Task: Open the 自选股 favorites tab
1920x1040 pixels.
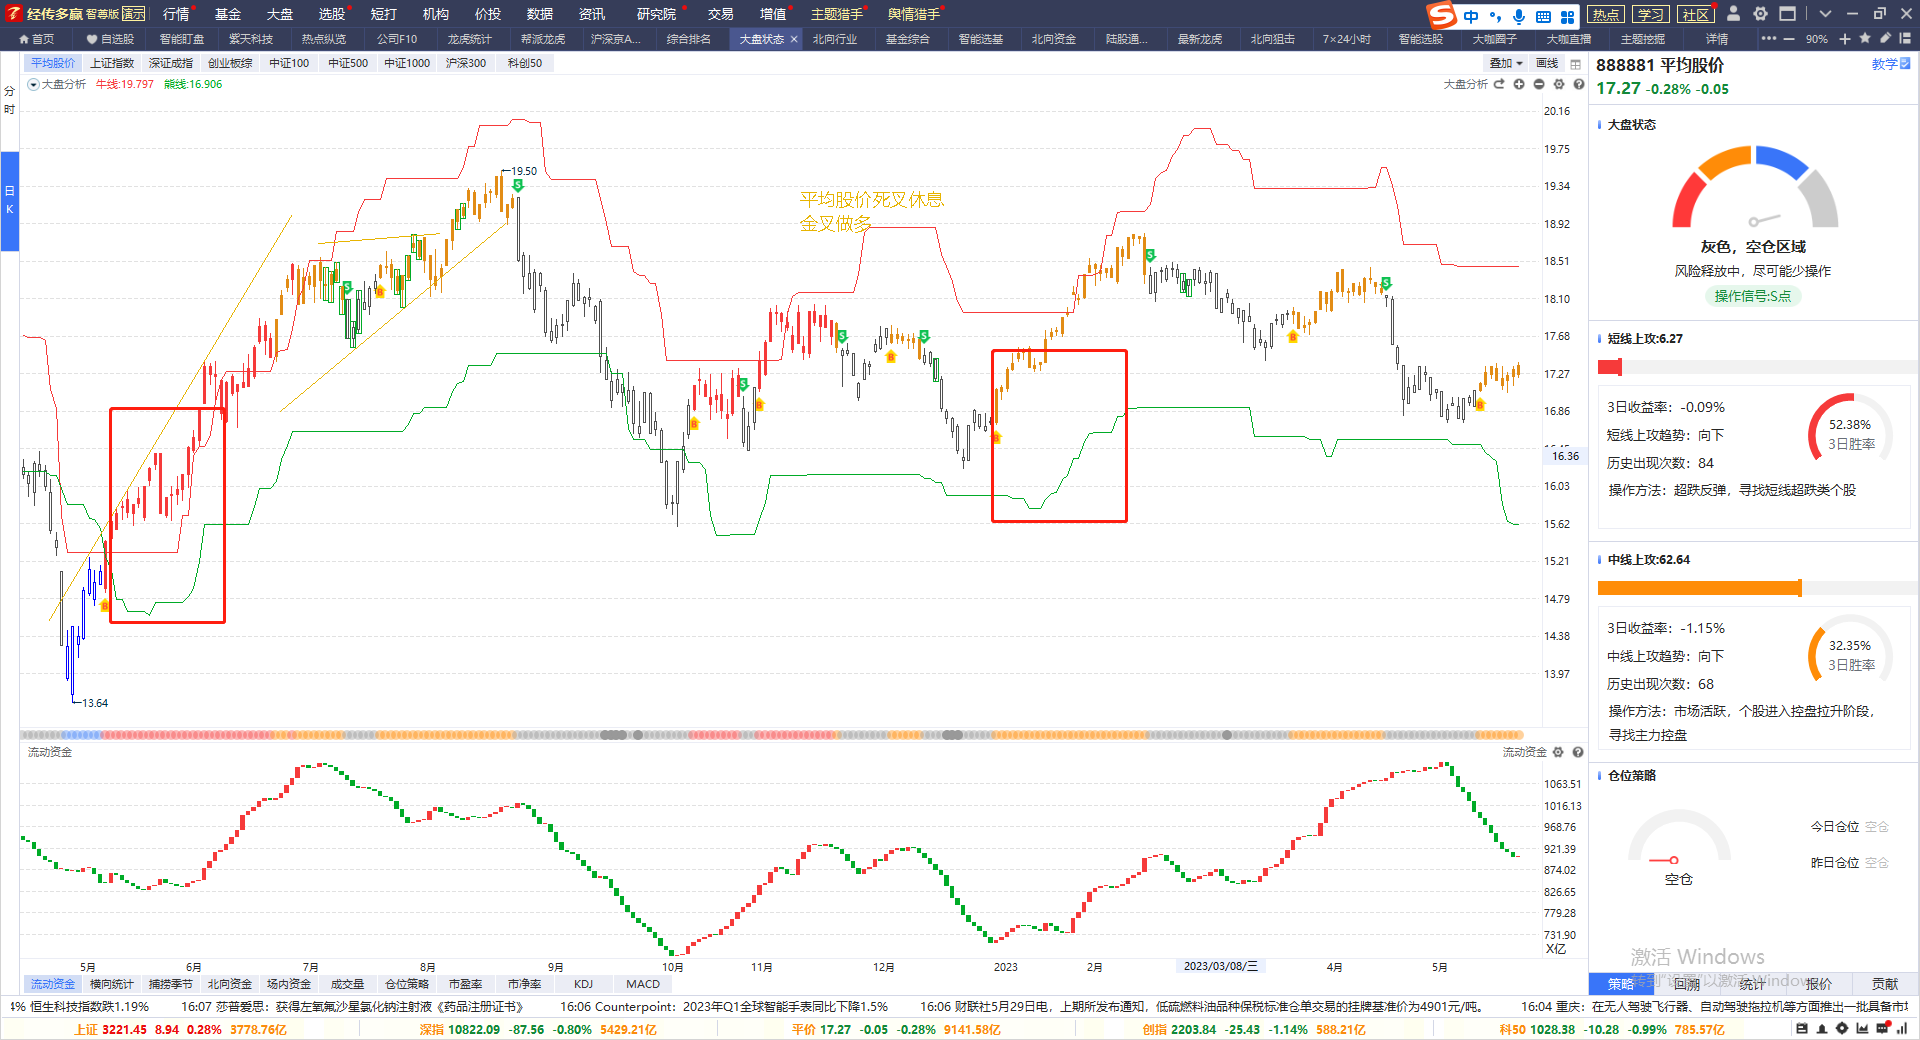Action: coord(111,39)
